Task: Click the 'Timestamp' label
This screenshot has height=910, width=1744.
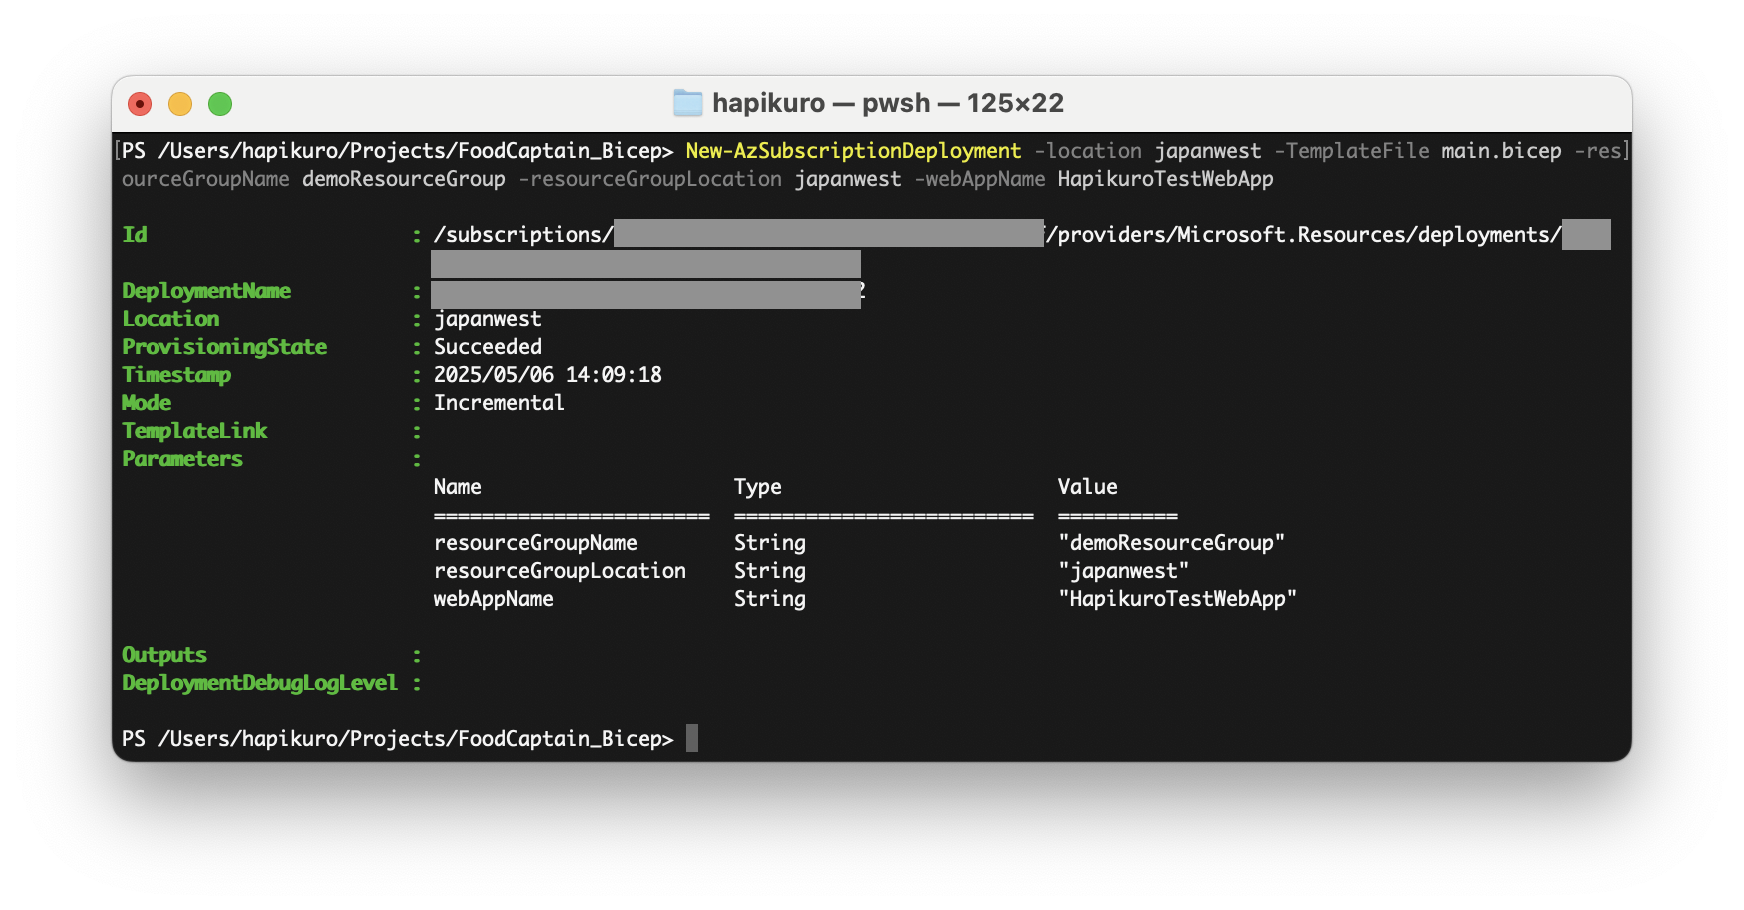Action: point(177,375)
